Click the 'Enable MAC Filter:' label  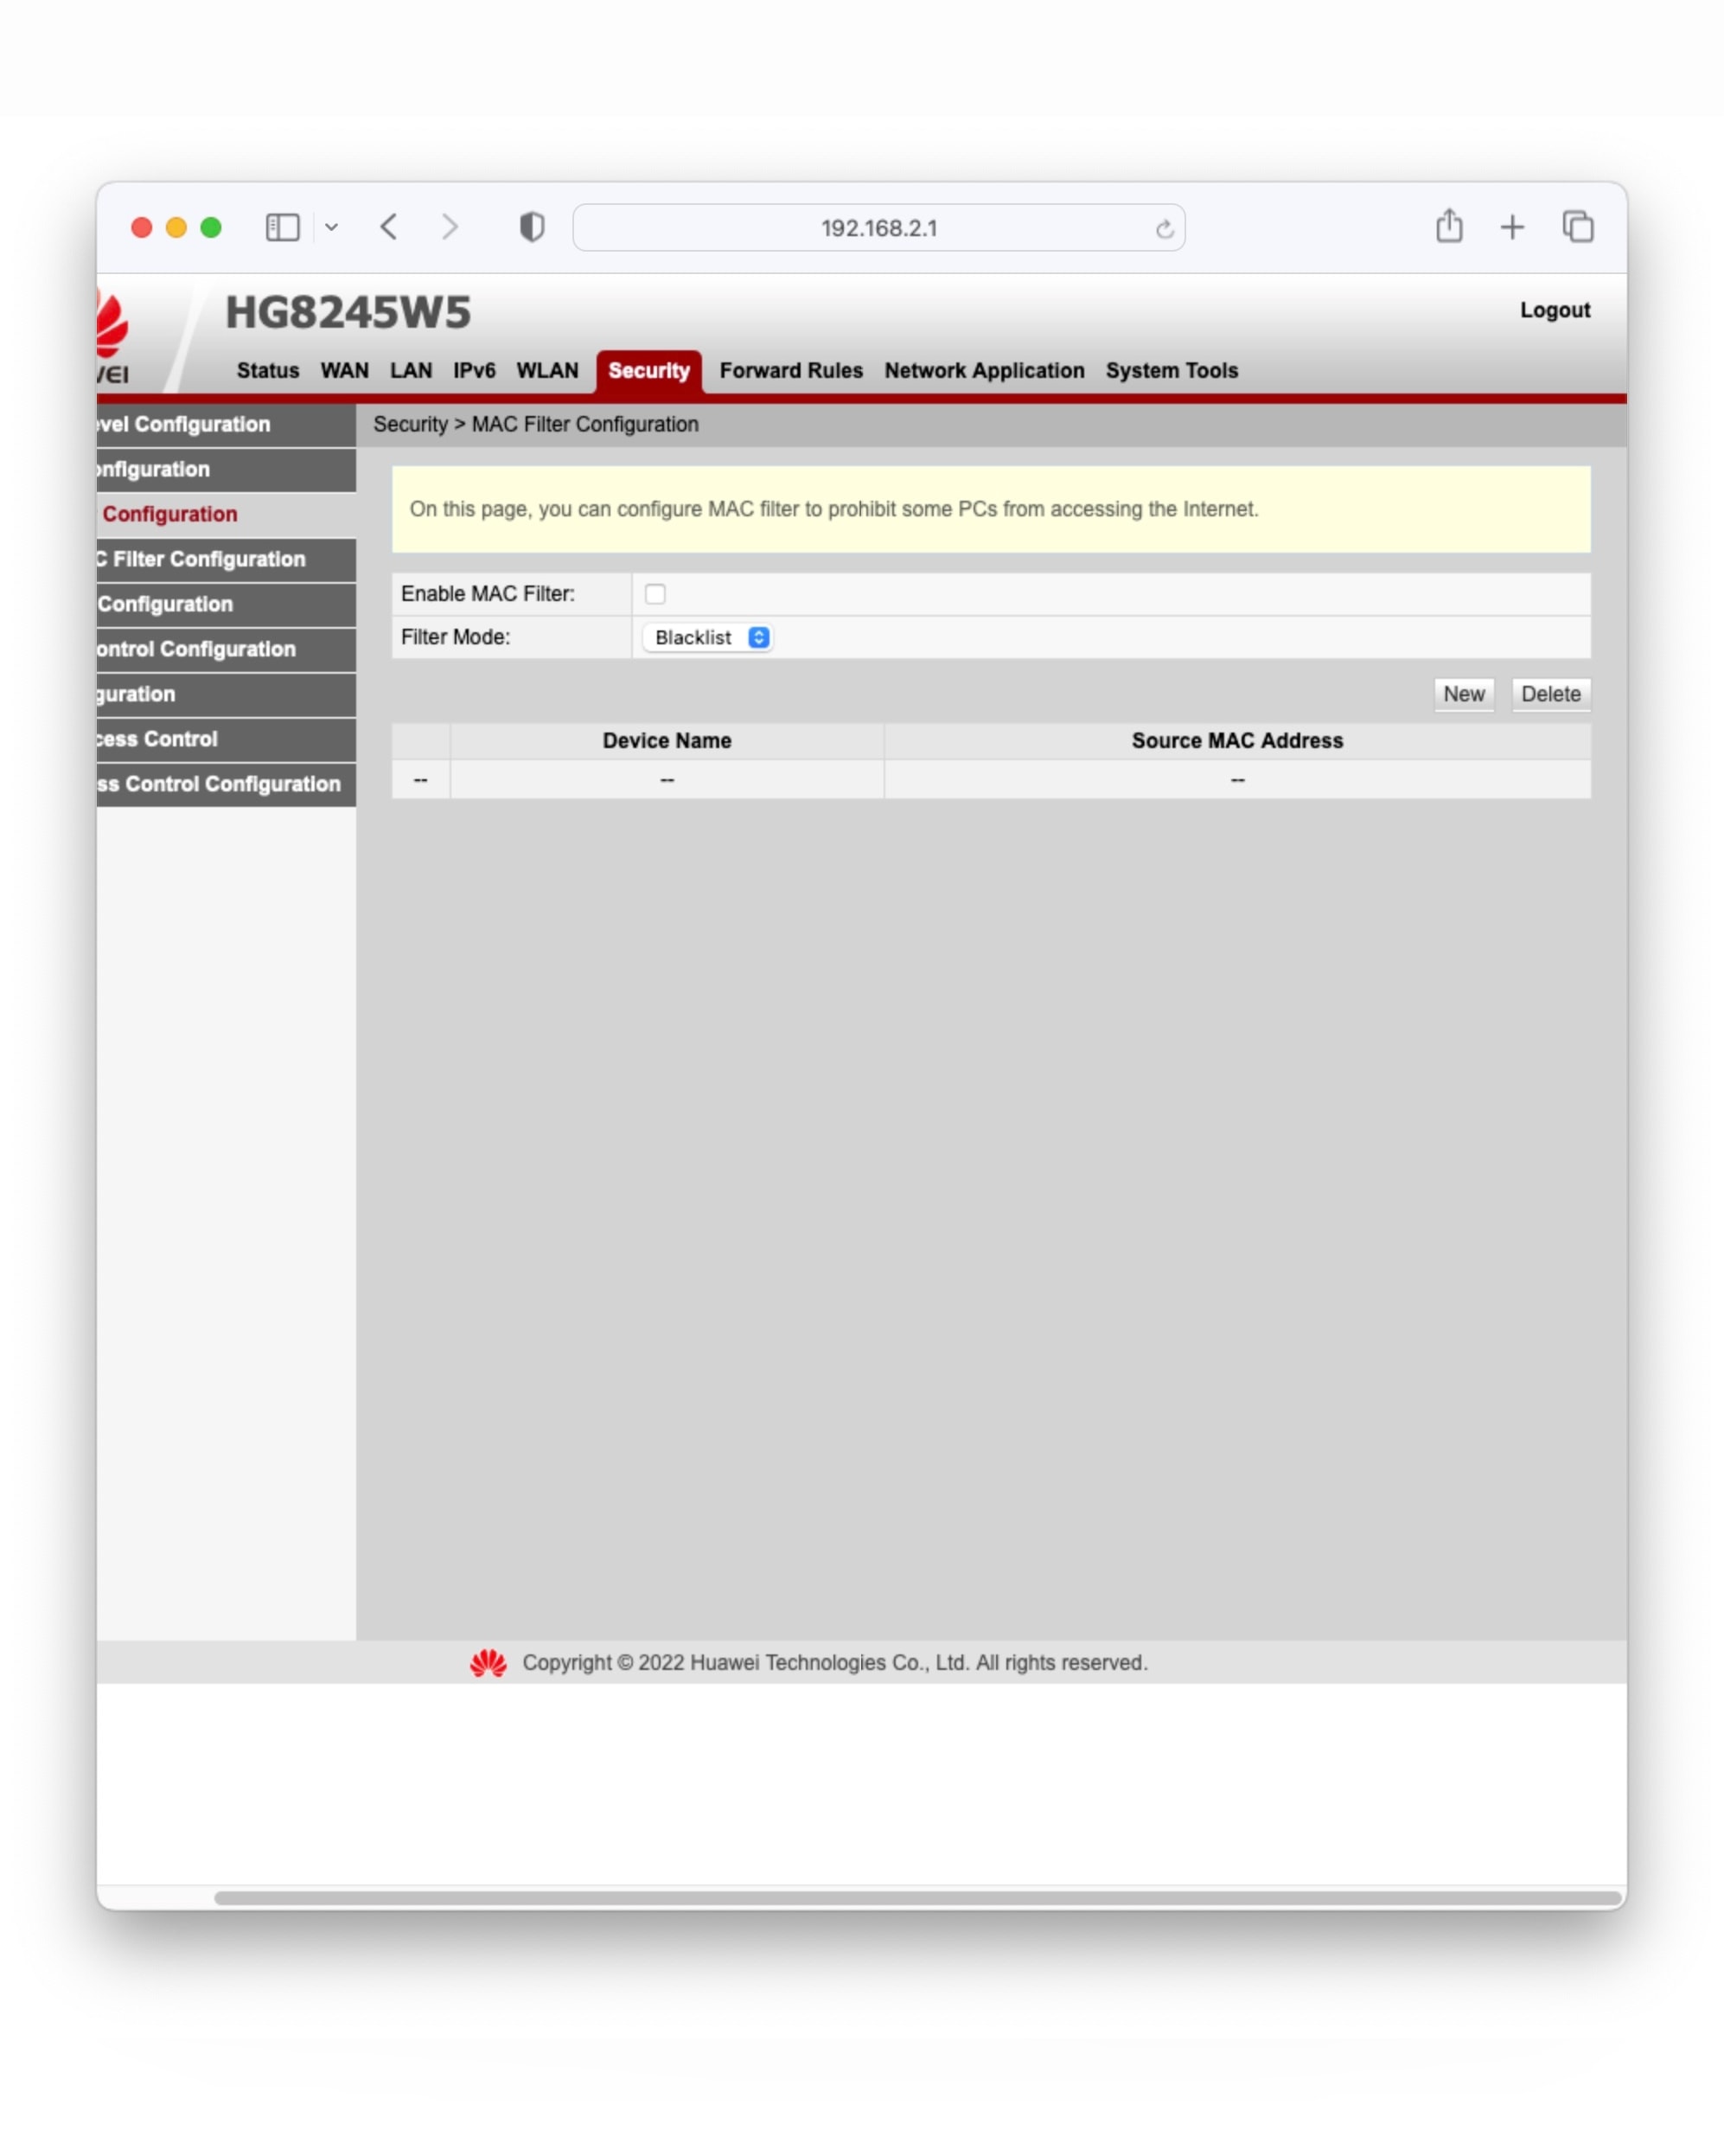point(488,594)
